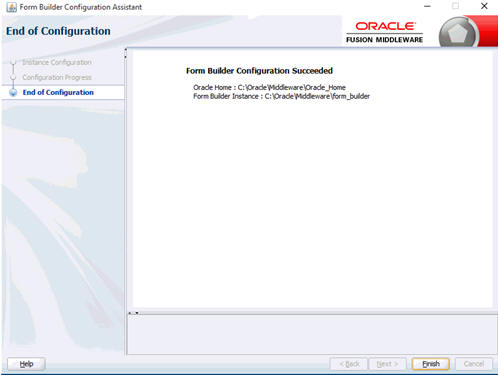
Task: Click the Oracle Home path text
Action: (269, 87)
